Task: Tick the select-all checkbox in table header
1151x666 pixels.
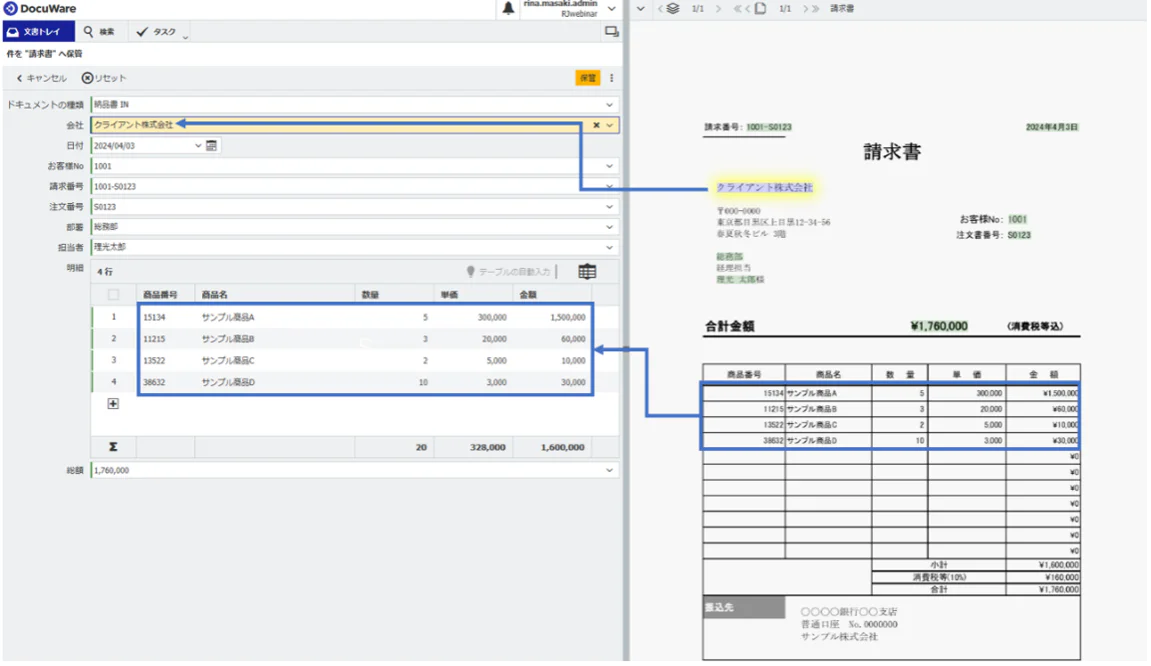Action: pyautogui.click(x=113, y=294)
